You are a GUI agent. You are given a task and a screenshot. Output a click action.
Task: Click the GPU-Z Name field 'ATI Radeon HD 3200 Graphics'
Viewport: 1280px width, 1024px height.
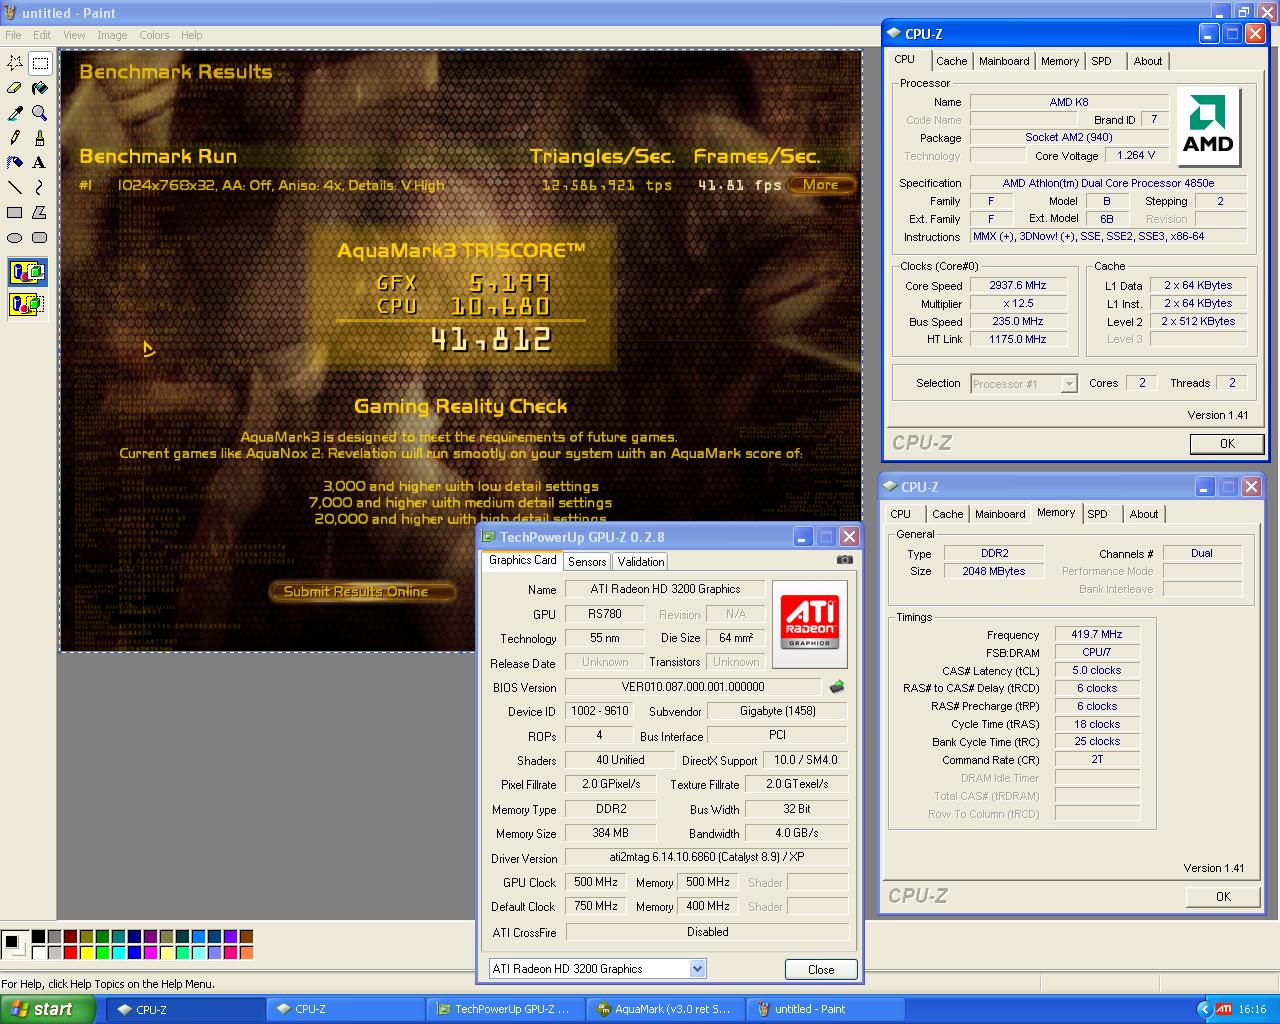pyautogui.click(x=665, y=589)
